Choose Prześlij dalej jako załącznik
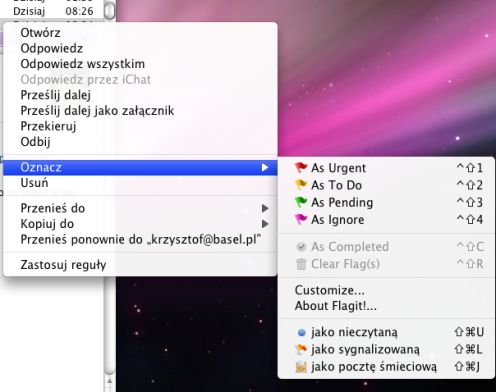The height and width of the screenshot is (392, 496). coord(140,111)
